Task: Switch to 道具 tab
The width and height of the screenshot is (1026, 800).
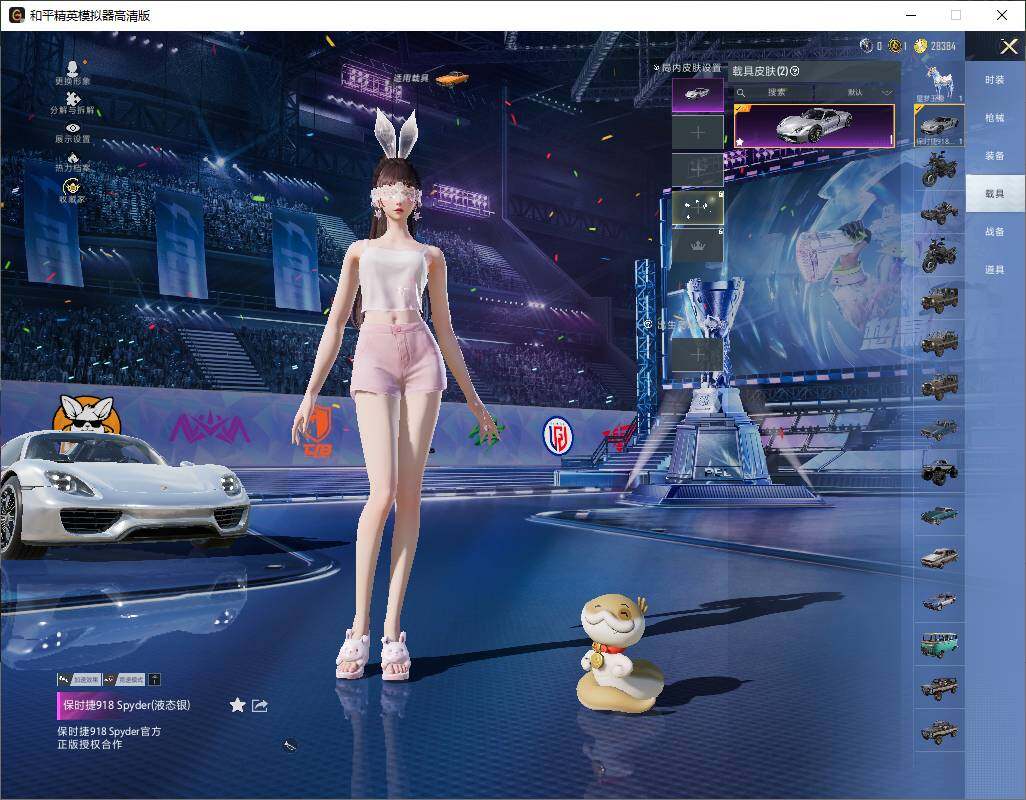Action: pos(995,270)
